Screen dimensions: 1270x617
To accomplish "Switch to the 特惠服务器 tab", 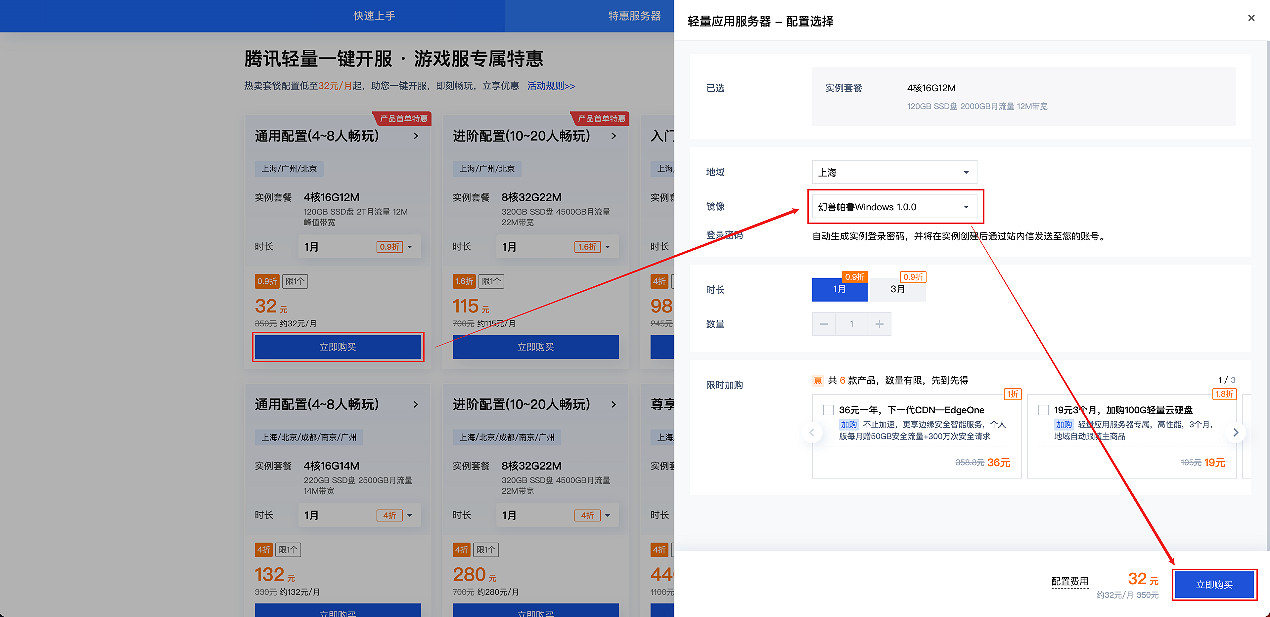I will pyautogui.click(x=635, y=16).
